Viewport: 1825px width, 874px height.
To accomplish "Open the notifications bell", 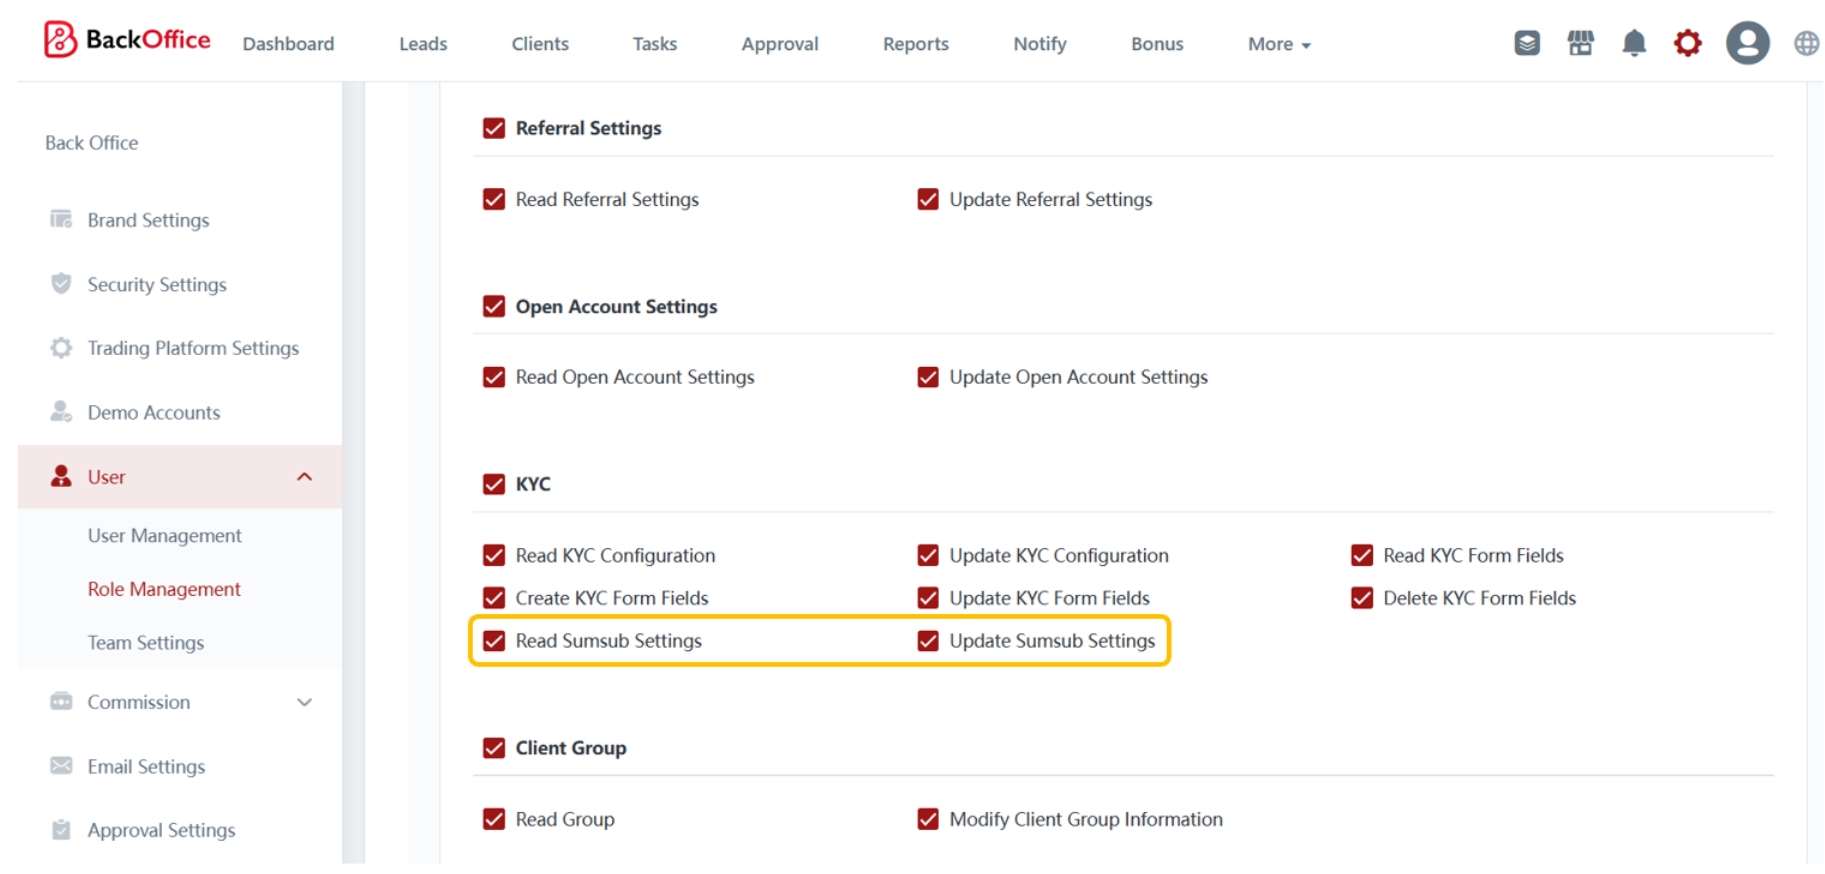I will (1633, 43).
